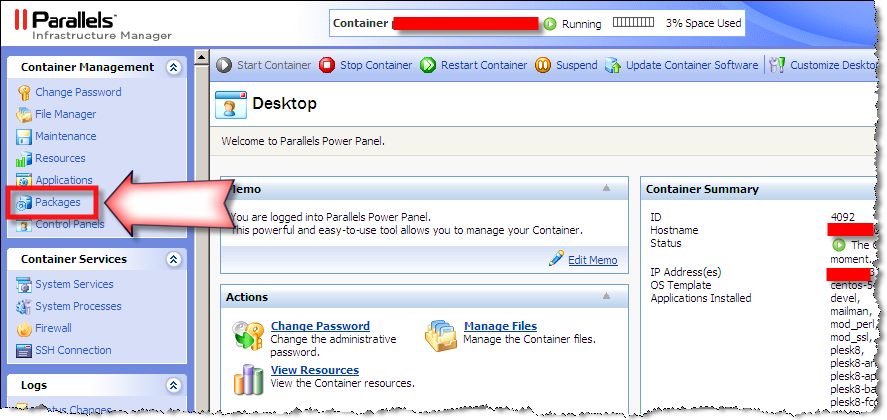
Task: Click the Manage Files folder icon in Actions
Action: 441,335
